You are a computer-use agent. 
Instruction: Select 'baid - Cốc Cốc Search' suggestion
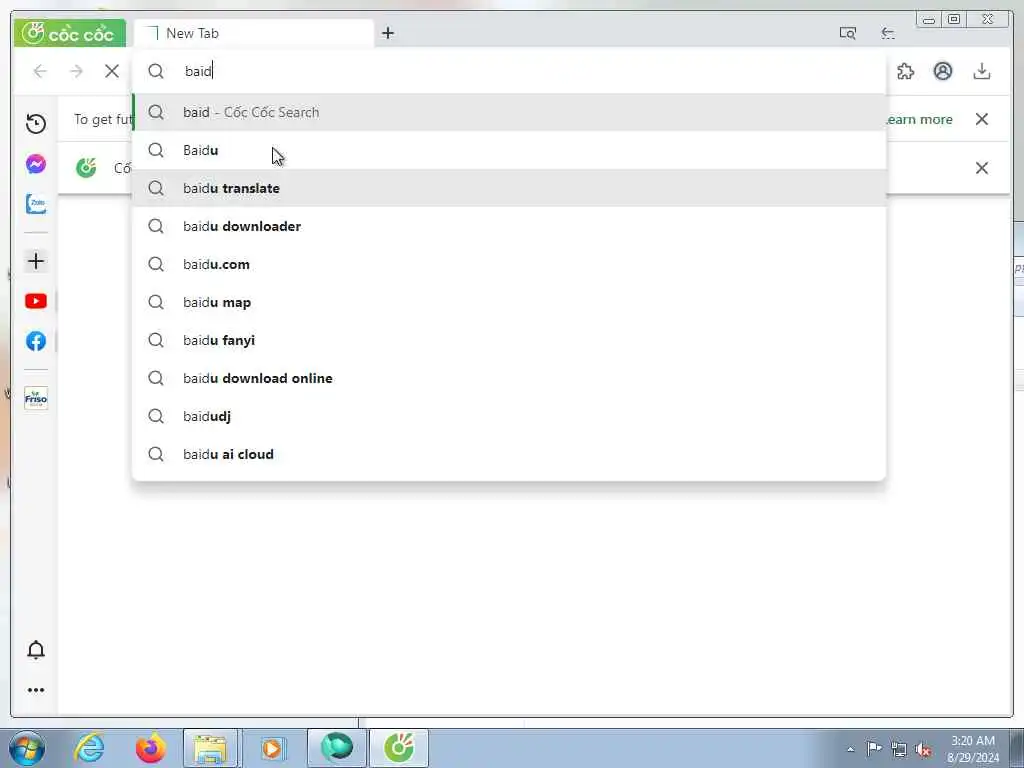[509, 112]
